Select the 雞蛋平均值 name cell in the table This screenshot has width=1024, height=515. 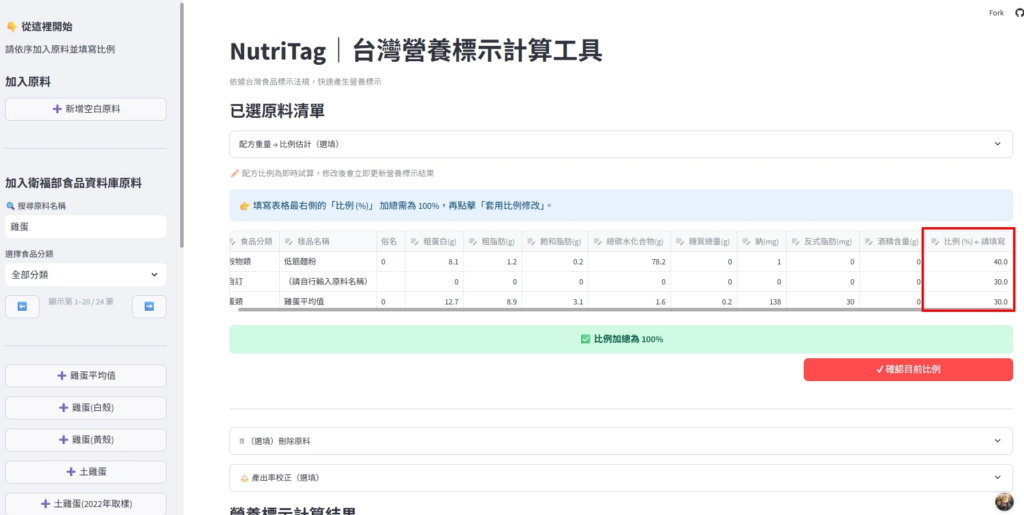click(328, 302)
